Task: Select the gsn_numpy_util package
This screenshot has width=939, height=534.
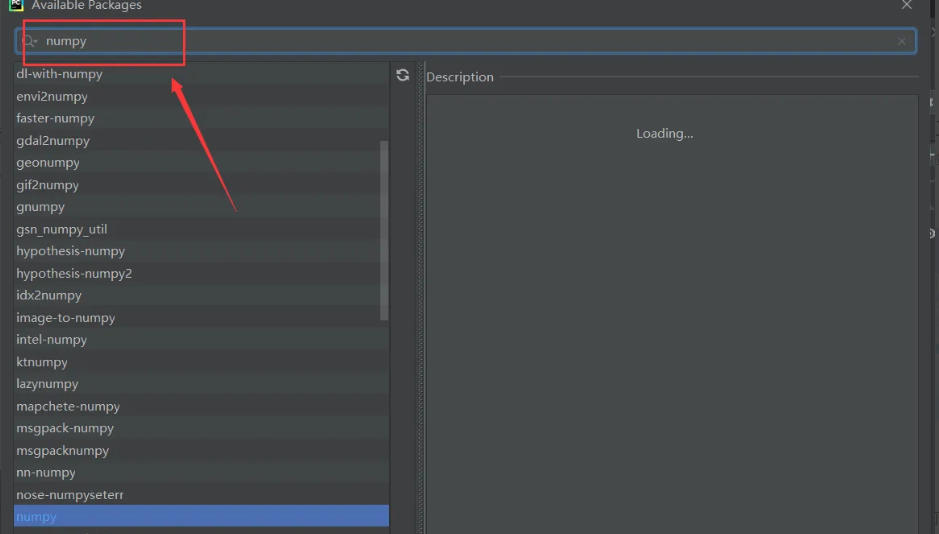Action: (x=201, y=229)
